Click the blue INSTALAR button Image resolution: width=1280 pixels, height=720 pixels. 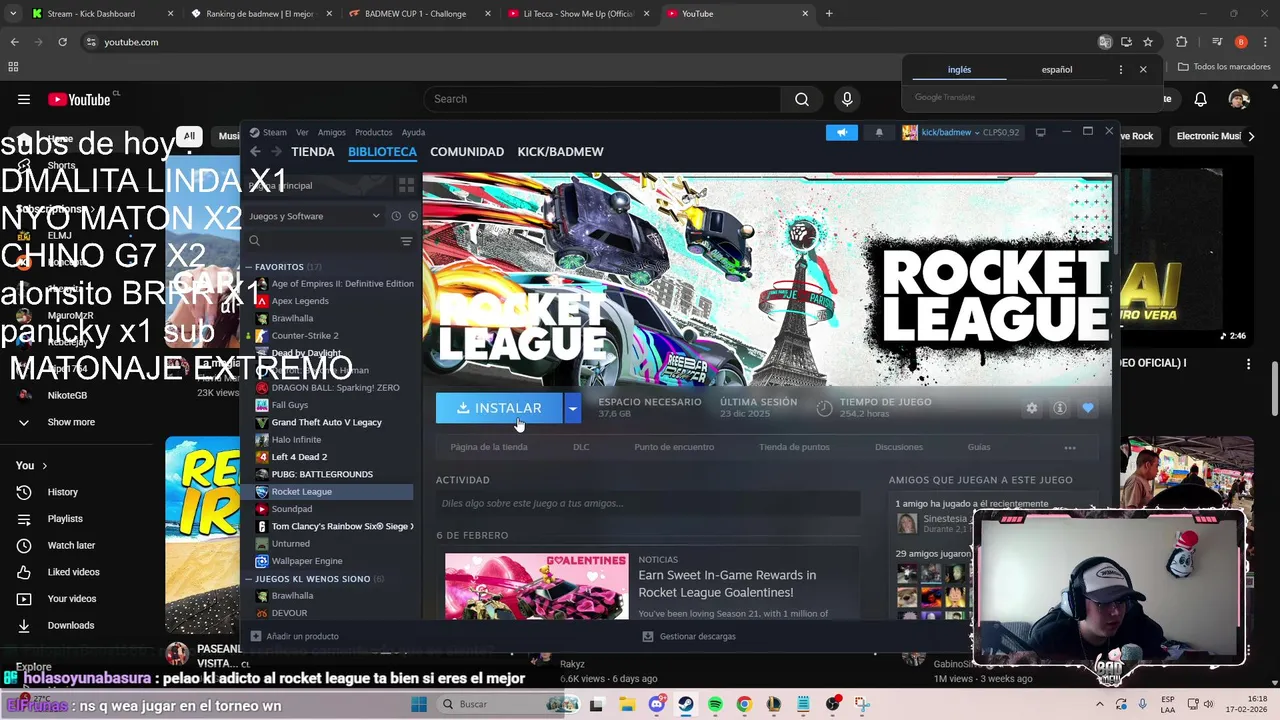click(x=499, y=408)
